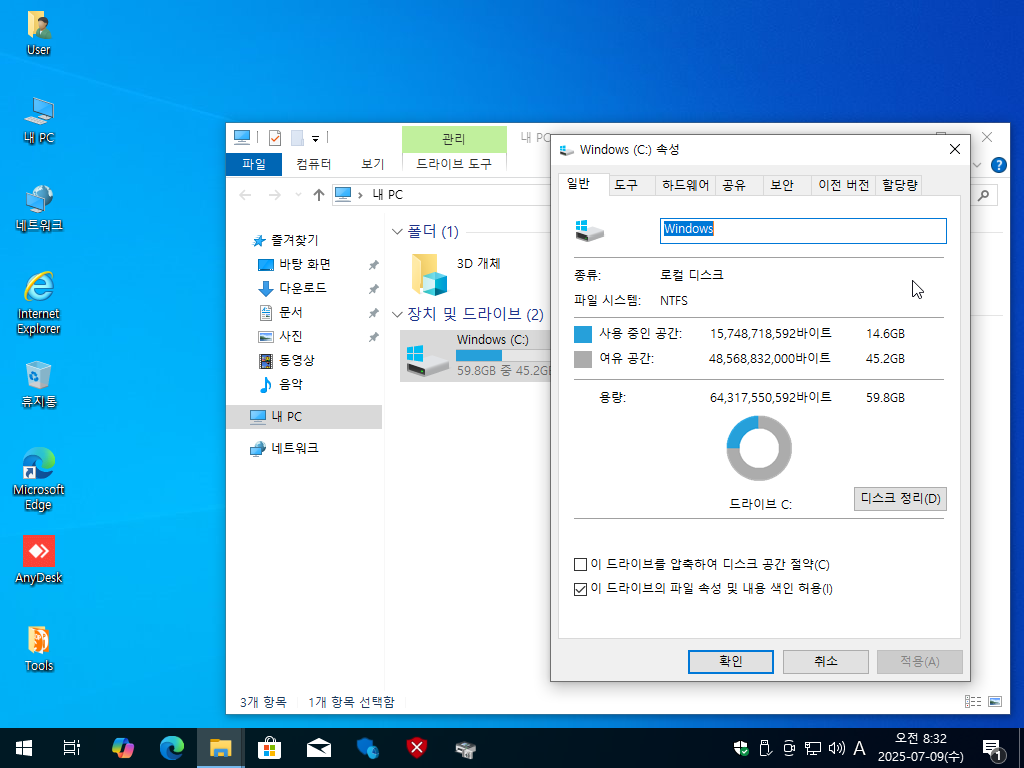Launch Internet Explorer from the desktop
1024x768 pixels.
tap(39, 302)
